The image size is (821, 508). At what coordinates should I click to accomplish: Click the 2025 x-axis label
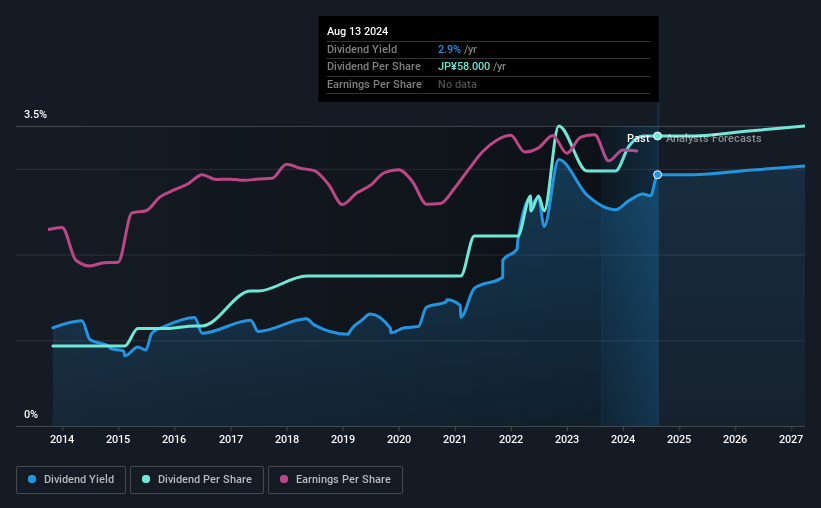(679, 439)
